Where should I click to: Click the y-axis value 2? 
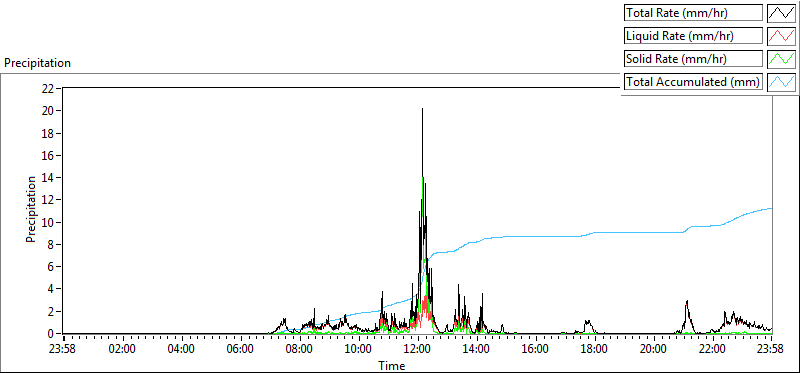click(51, 312)
